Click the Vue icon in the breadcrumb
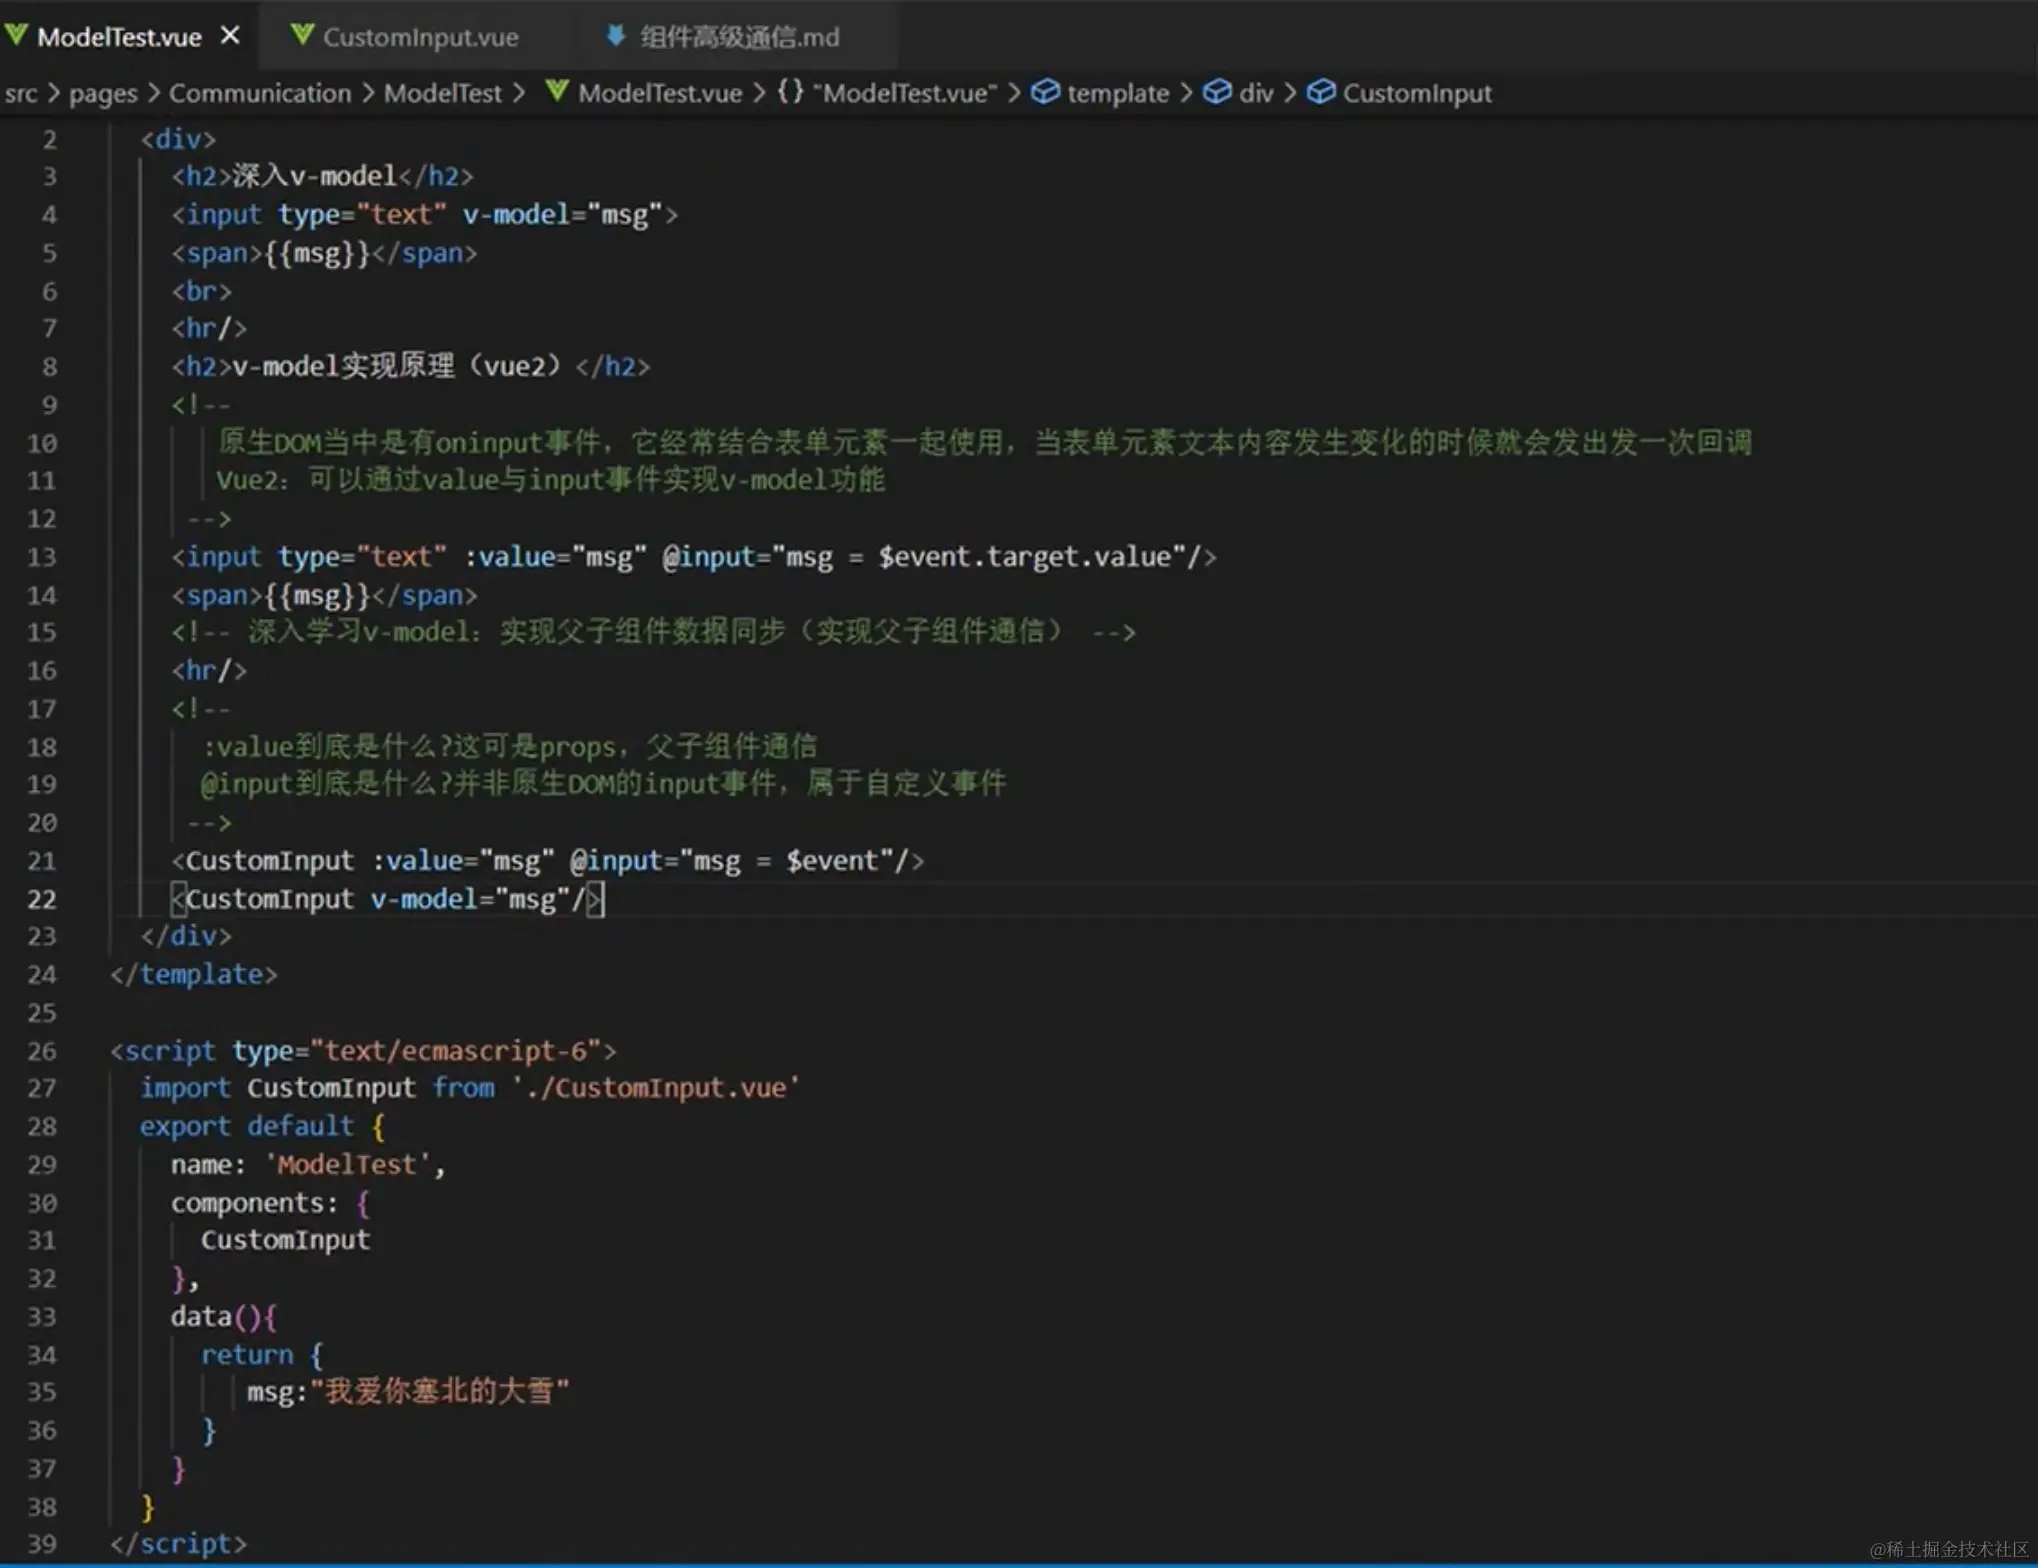The image size is (2038, 1568). coord(557,92)
